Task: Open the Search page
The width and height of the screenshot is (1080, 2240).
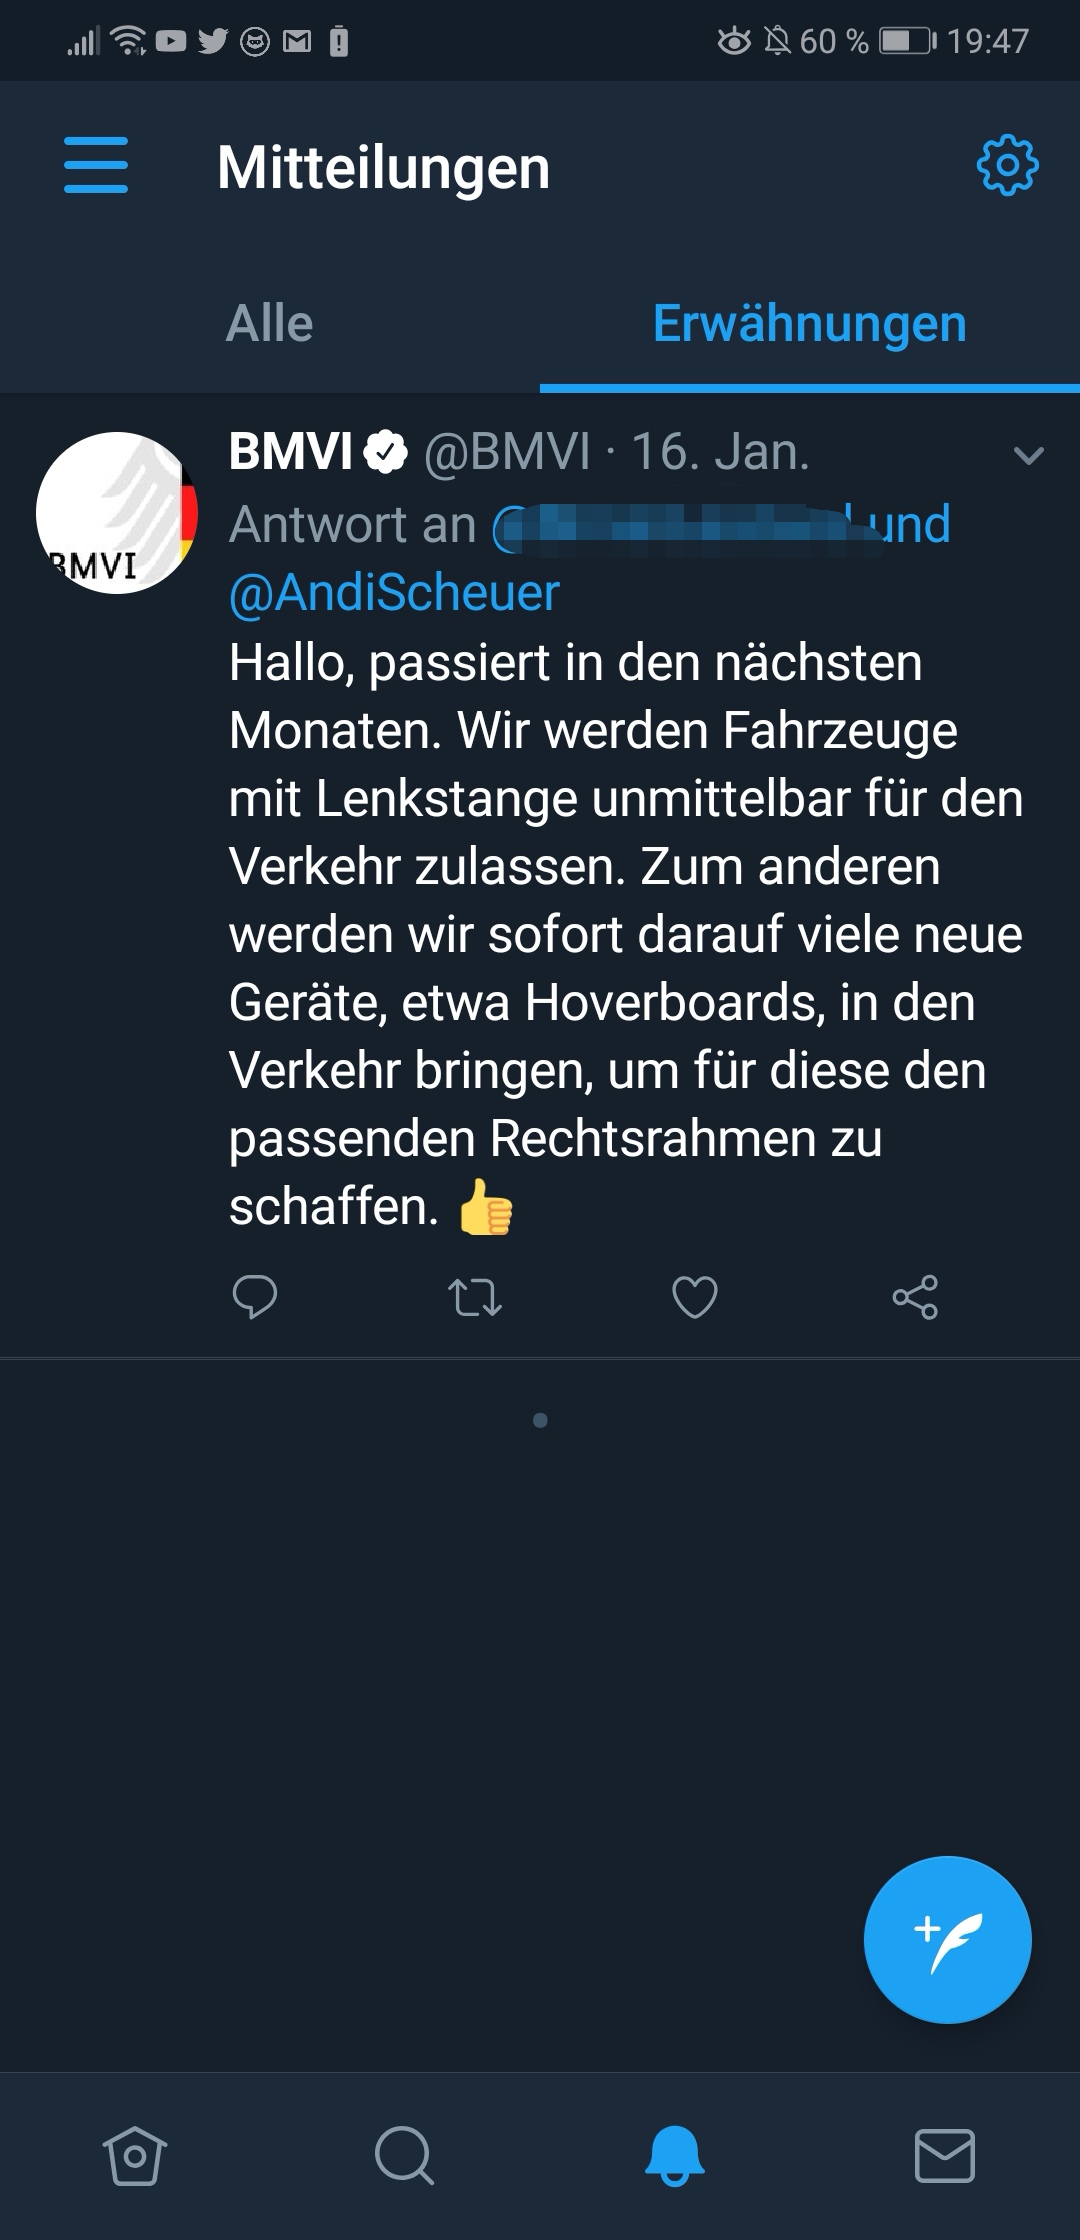Action: pos(405,2156)
